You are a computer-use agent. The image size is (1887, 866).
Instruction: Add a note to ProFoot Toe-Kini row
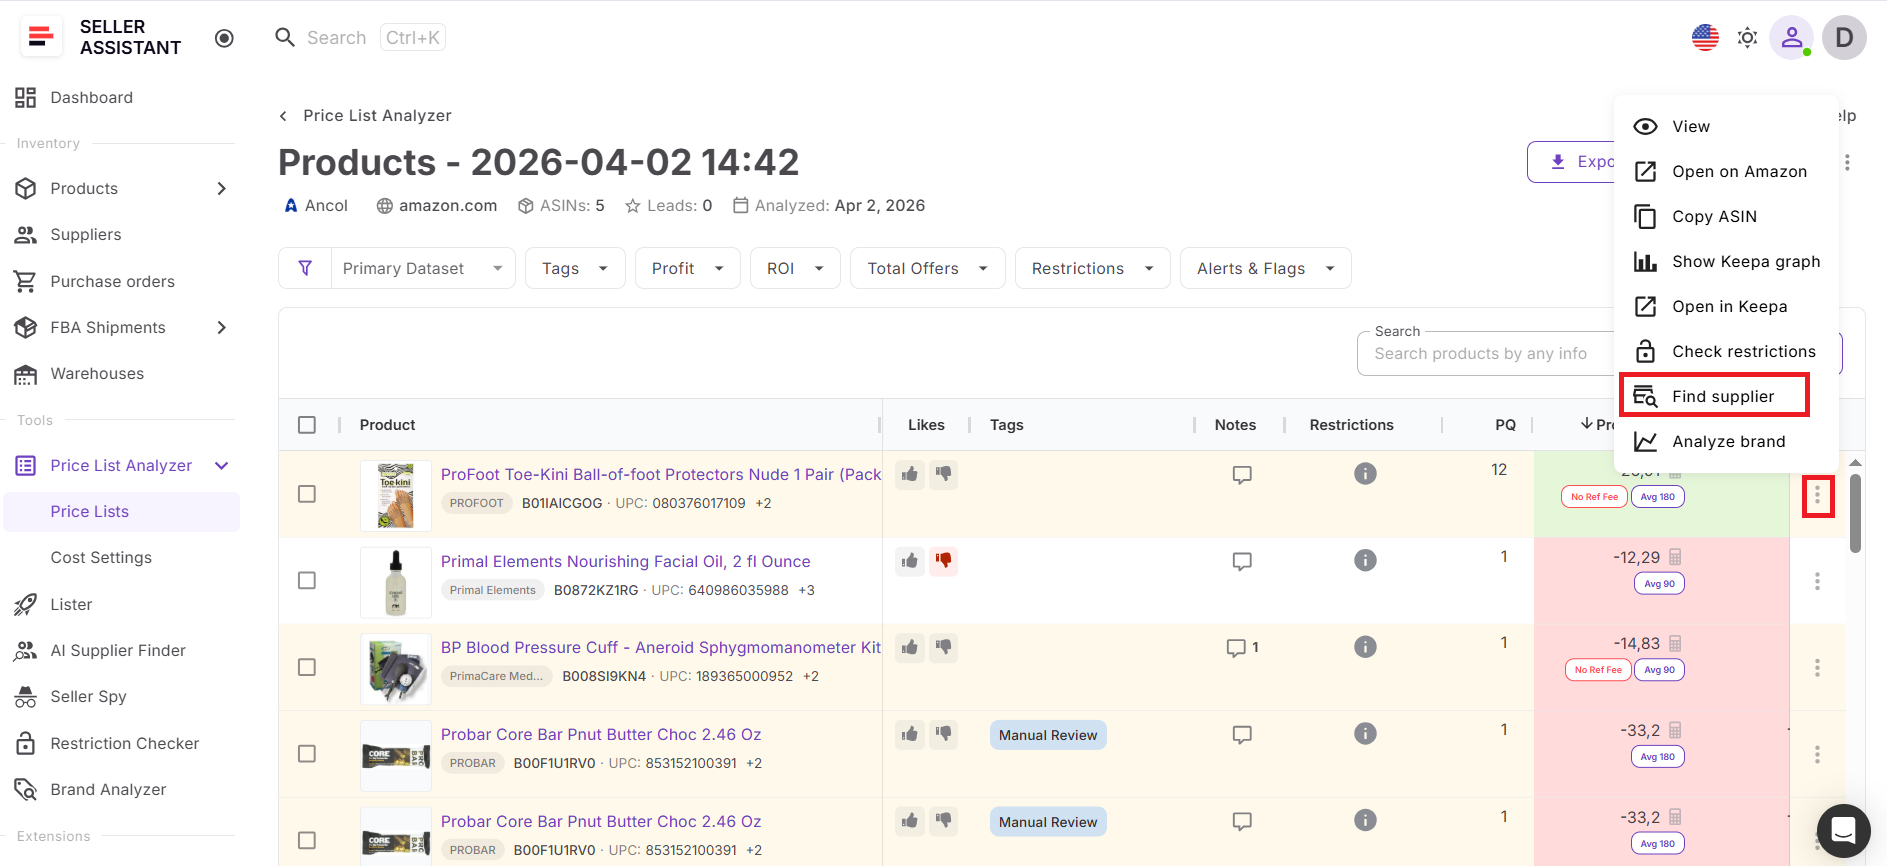pyautogui.click(x=1242, y=475)
